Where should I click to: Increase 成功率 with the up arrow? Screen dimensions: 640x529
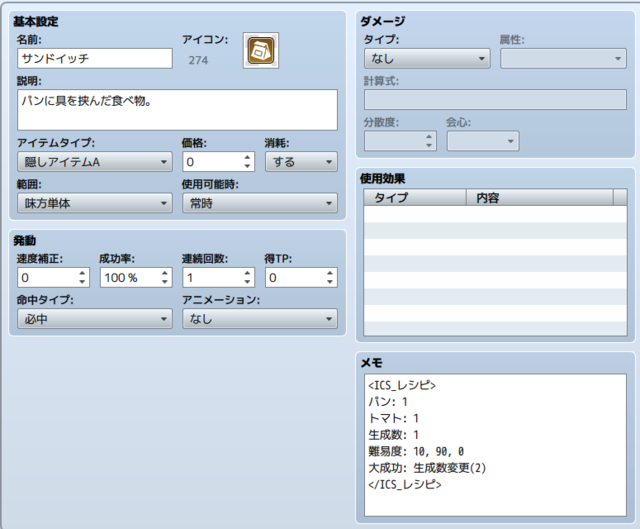(x=165, y=273)
